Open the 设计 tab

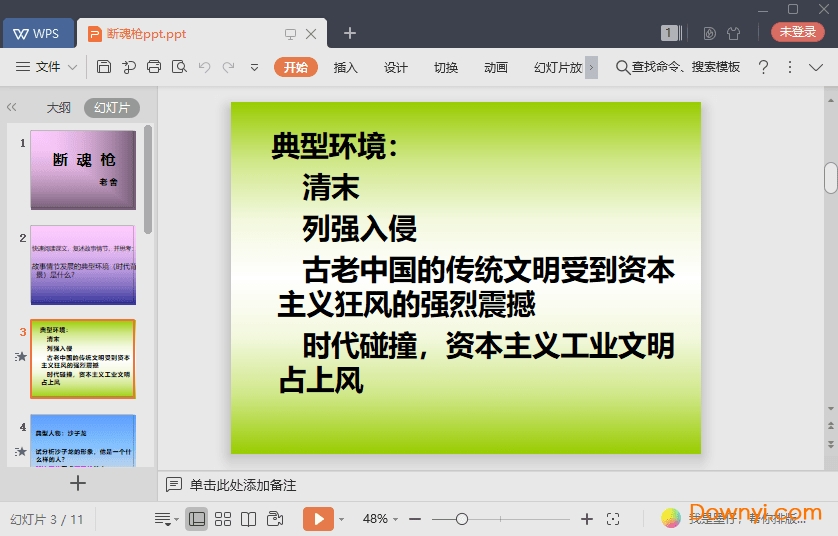pyautogui.click(x=395, y=67)
